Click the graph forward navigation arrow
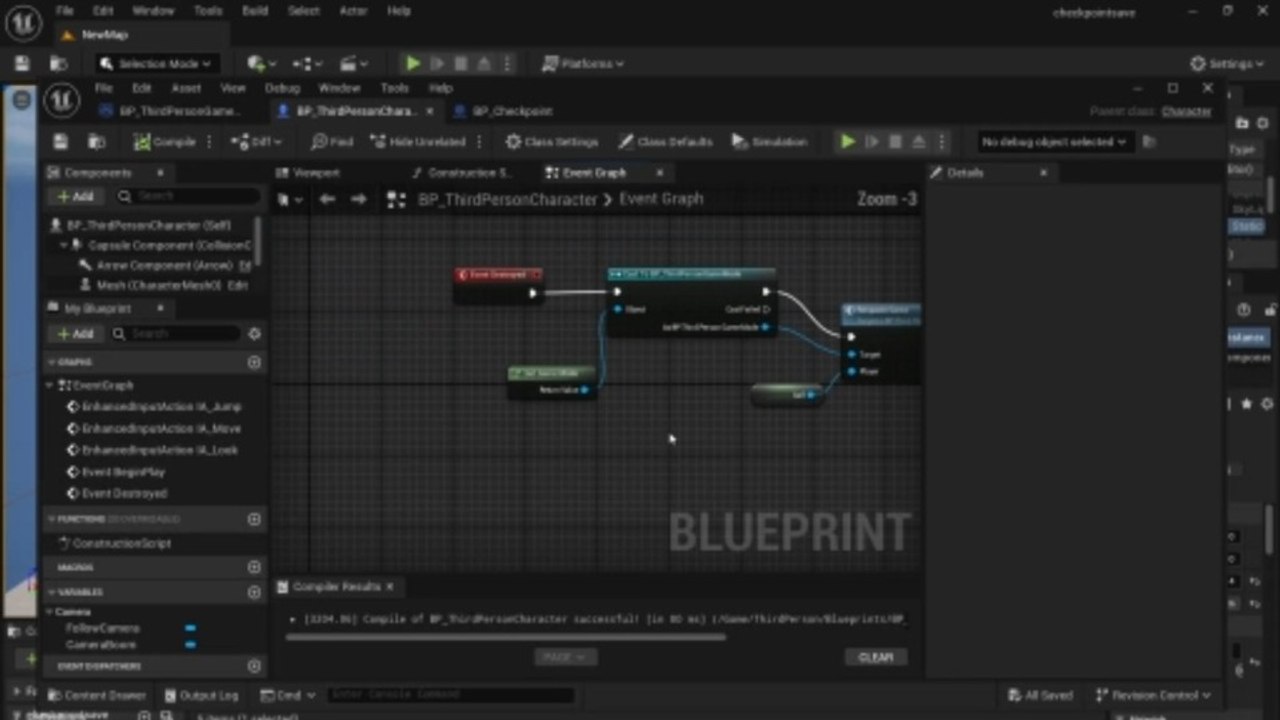Viewport: 1280px width, 720px height. [358, 199]
